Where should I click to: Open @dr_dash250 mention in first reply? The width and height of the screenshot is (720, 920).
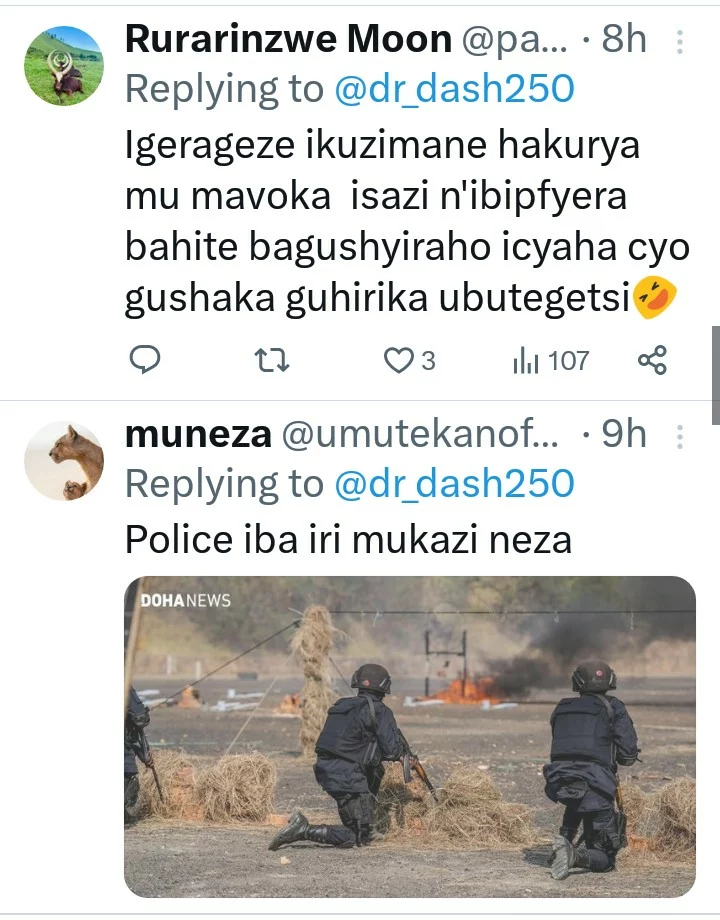[454, 89]
